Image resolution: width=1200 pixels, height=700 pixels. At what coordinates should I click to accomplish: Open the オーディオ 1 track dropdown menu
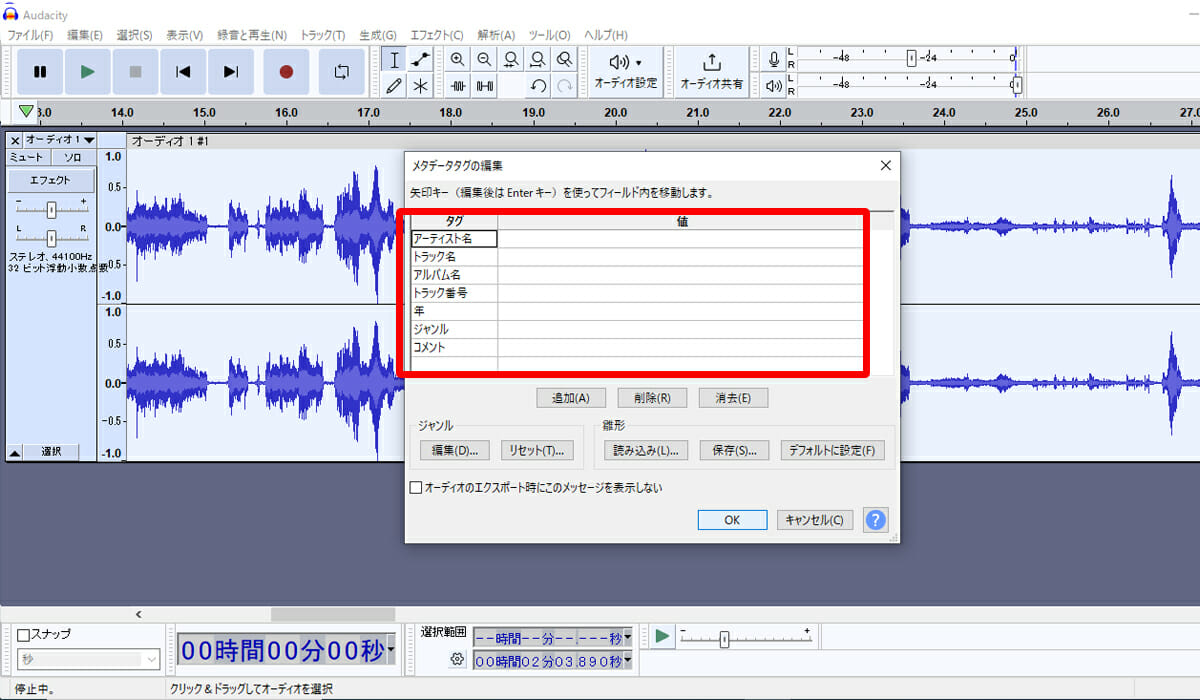point(59,140)
